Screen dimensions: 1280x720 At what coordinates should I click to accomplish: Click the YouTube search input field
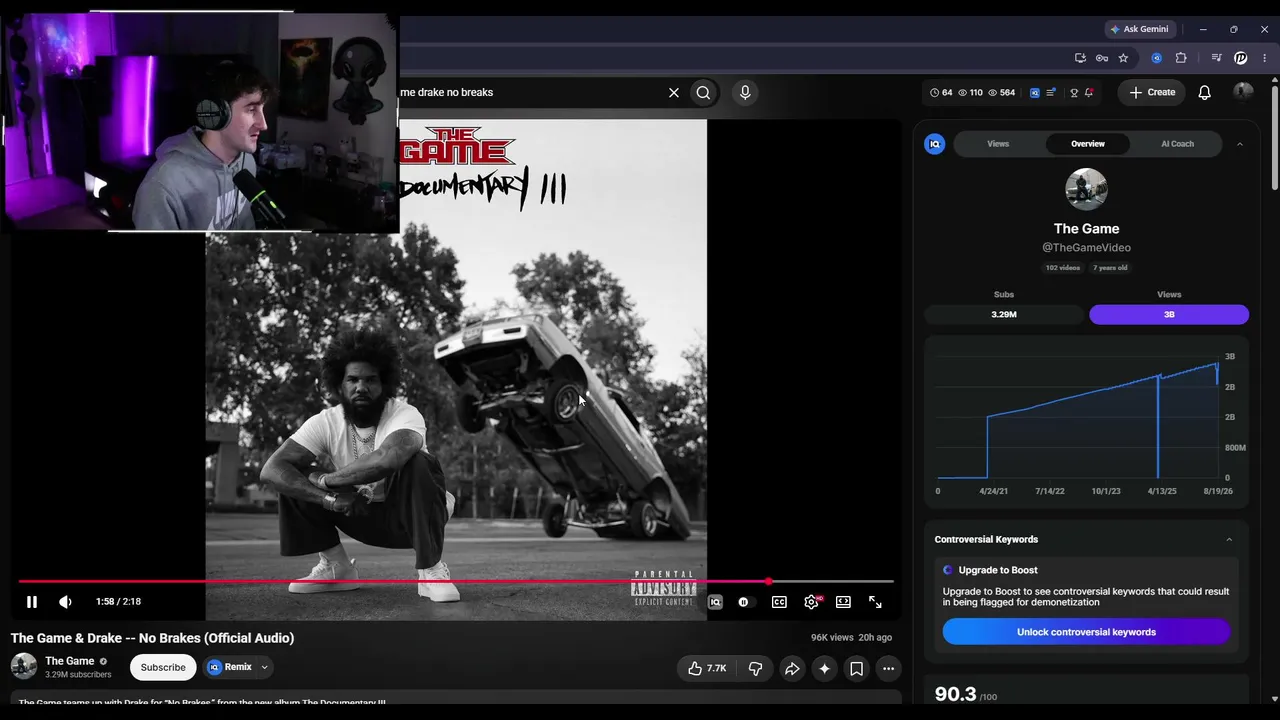tap(530, 92)
